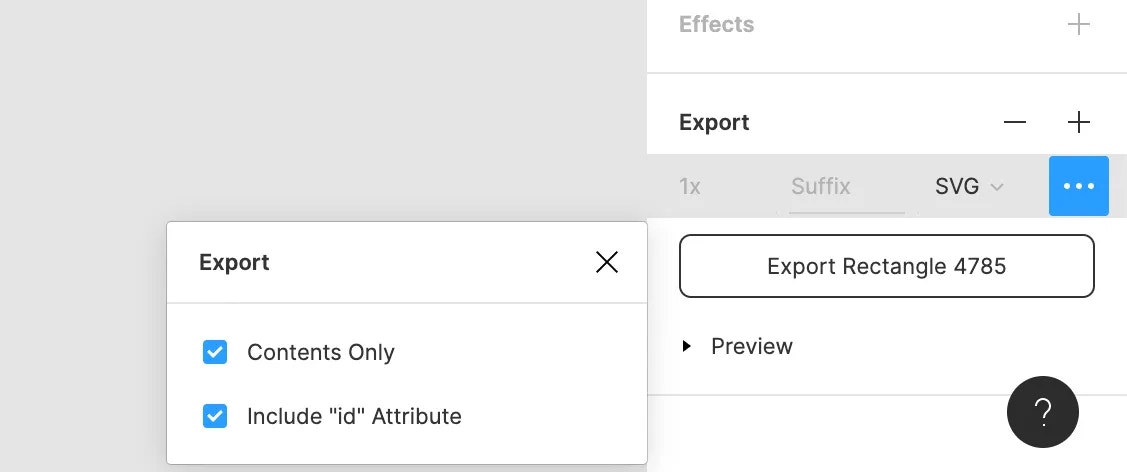Click Export Rectangle 4785 button
This screenshot has width=1127, height=472.
tap(886, 266)
